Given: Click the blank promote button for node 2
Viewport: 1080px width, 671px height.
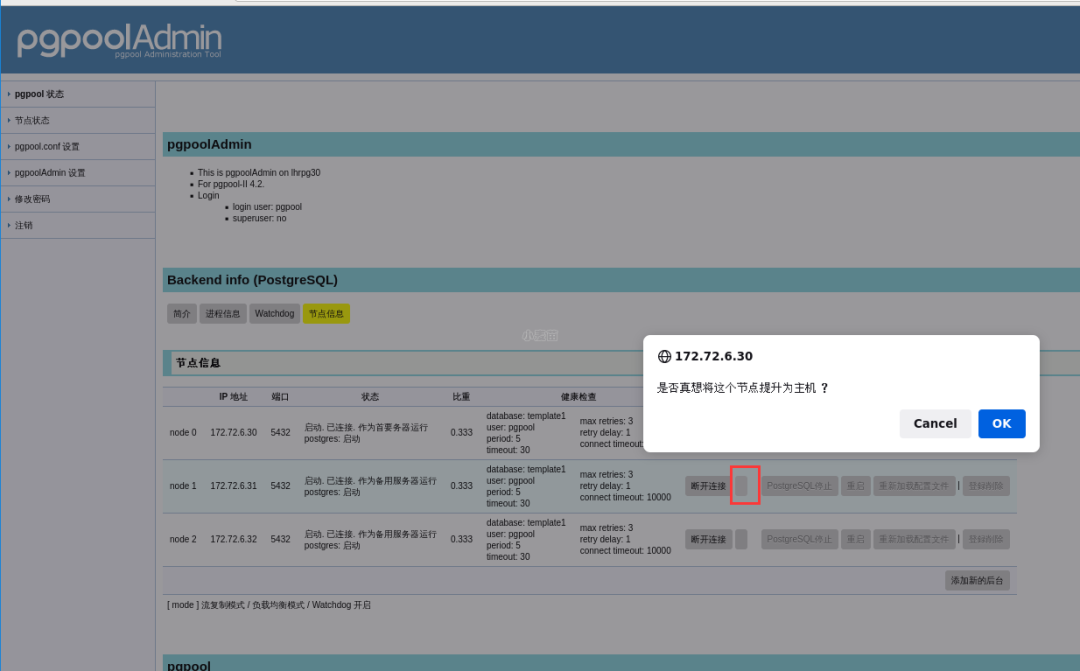Looking at the screenshot, I should point(741,539).
